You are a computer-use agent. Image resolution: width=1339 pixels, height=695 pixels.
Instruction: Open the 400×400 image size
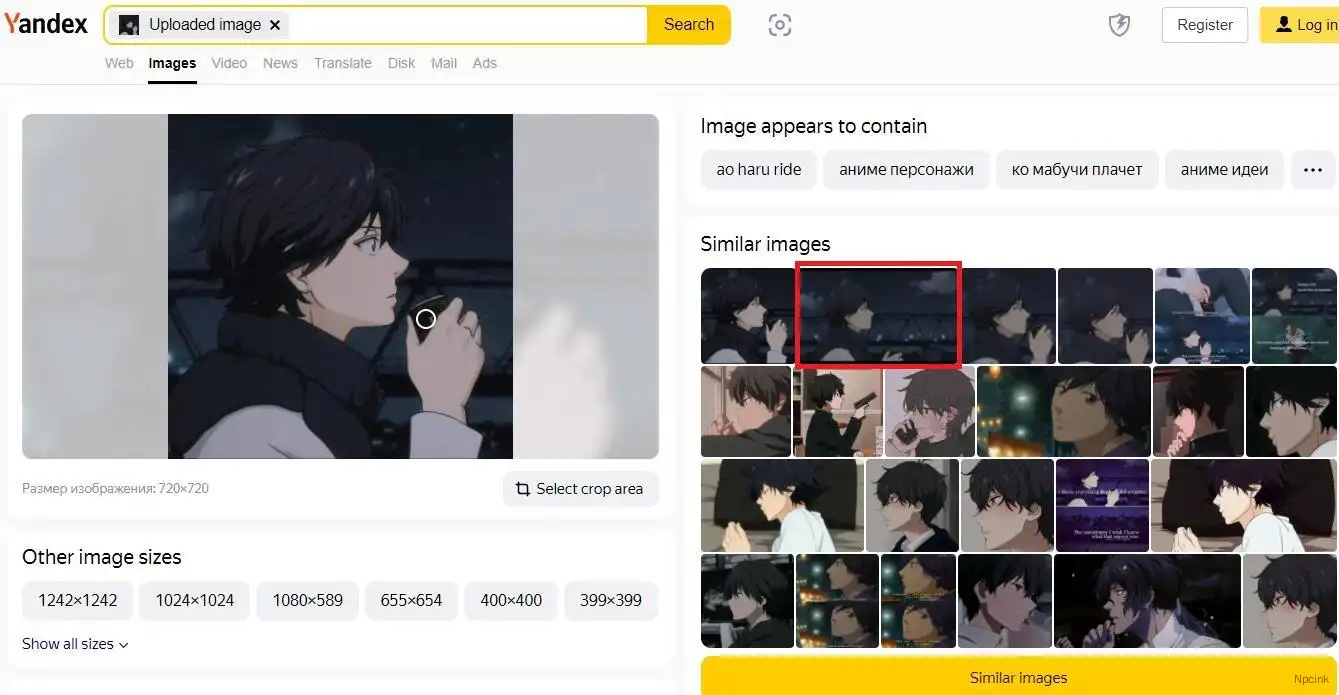[x=511, y=601]
